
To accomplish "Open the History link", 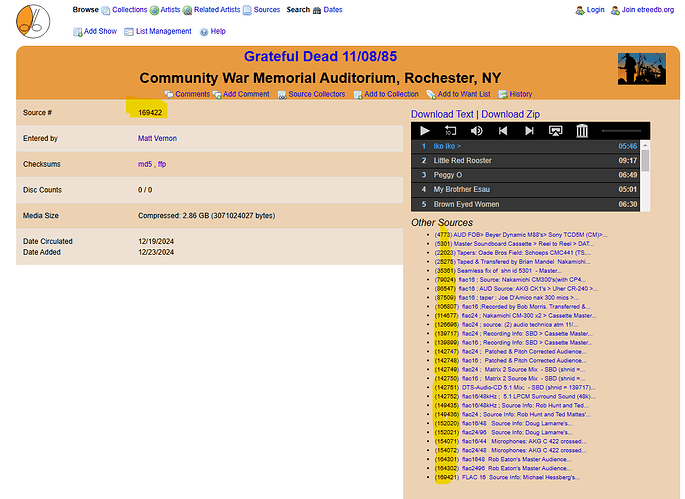I will (521, 94).
